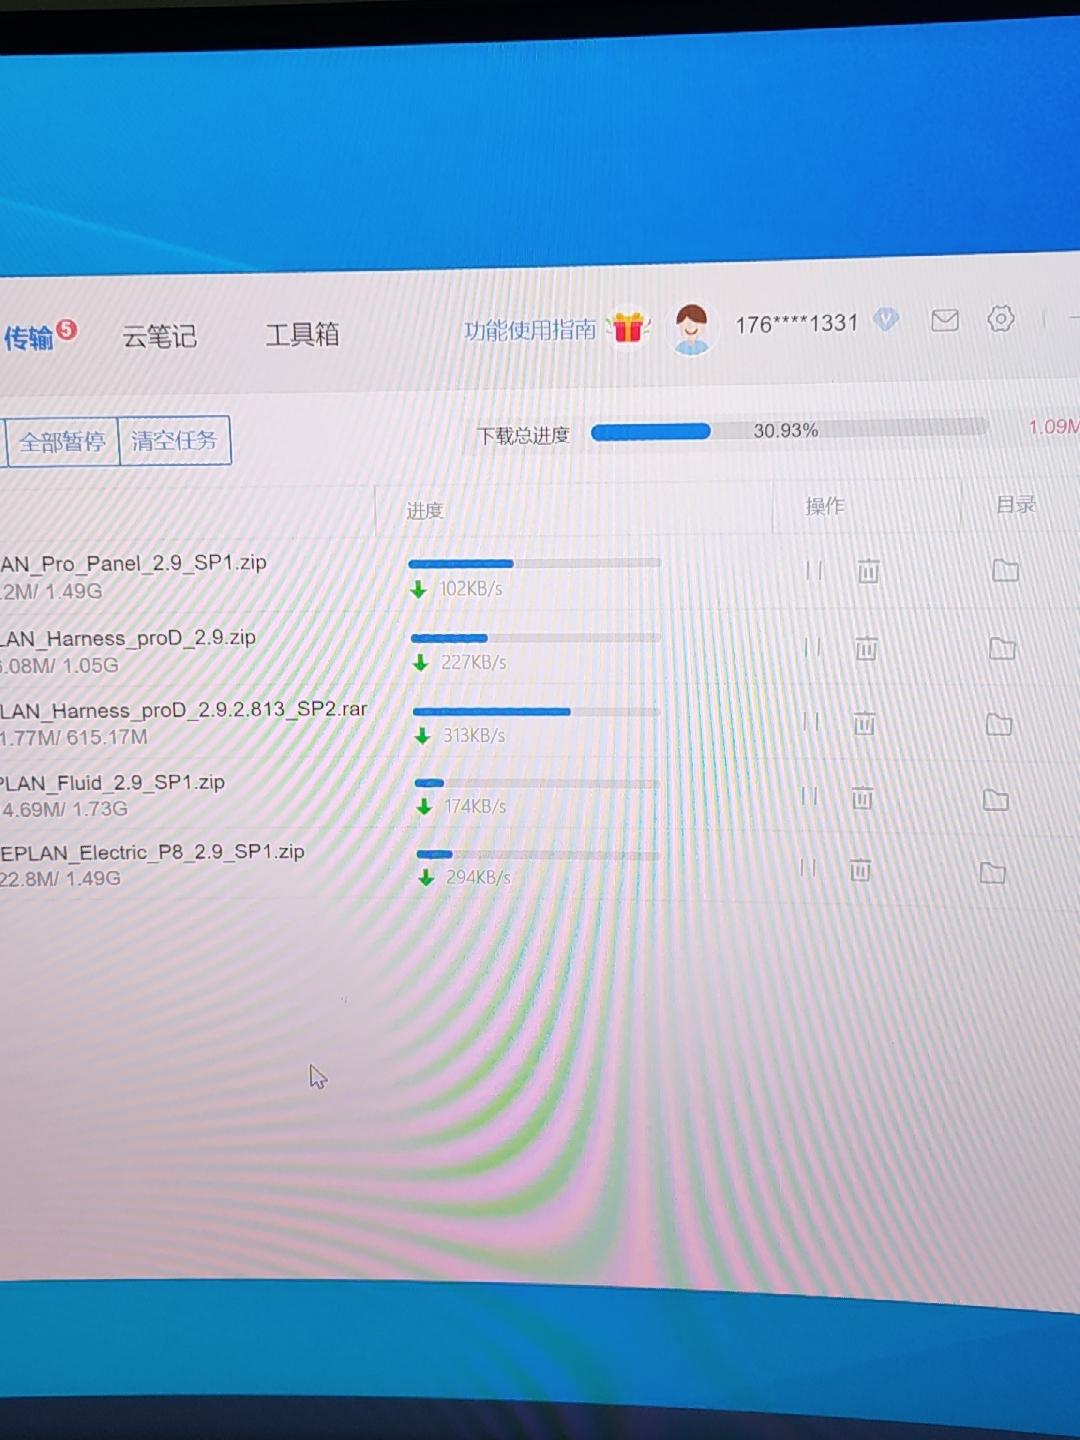1080x1440 pixels.
Task: Open the settings gear icon
Action: pyautogui.click(x=1000, y=319)
